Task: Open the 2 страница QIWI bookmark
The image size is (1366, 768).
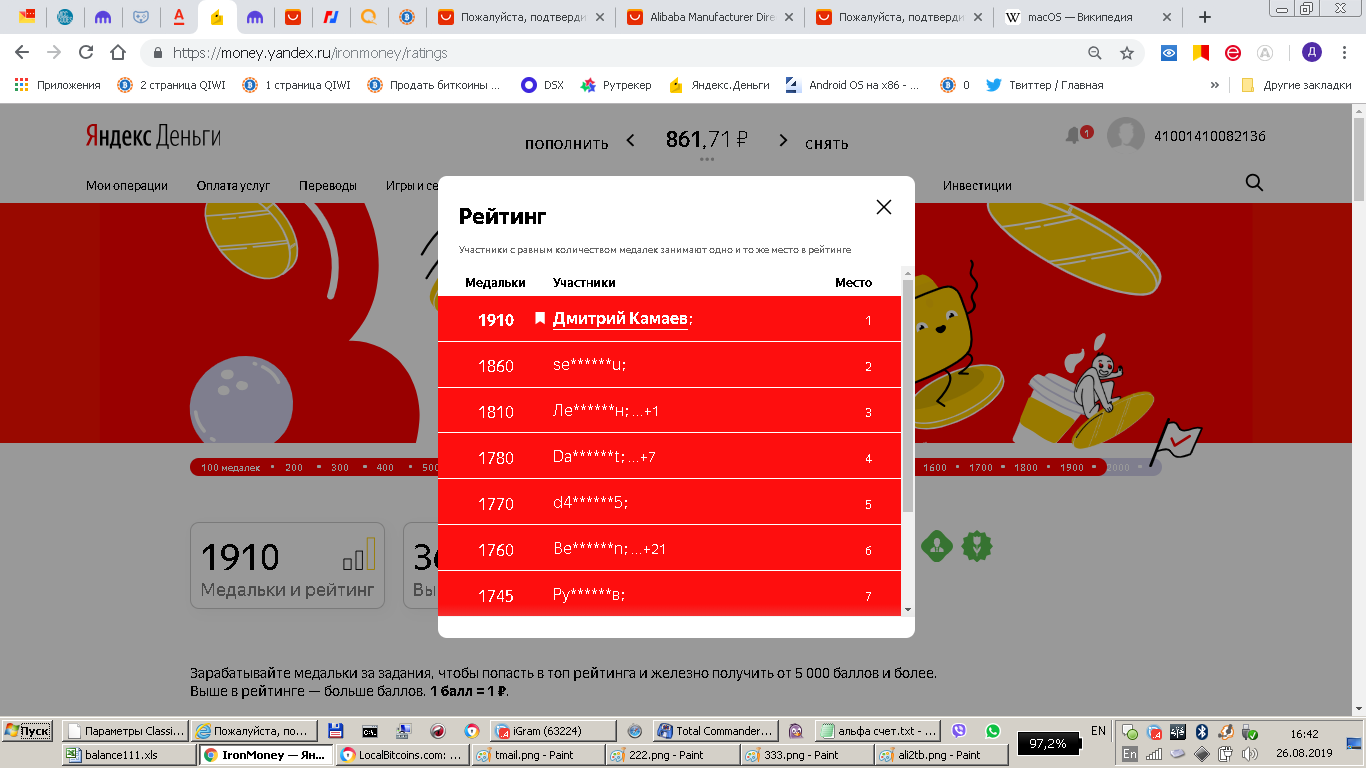Action: coord(171,85)
